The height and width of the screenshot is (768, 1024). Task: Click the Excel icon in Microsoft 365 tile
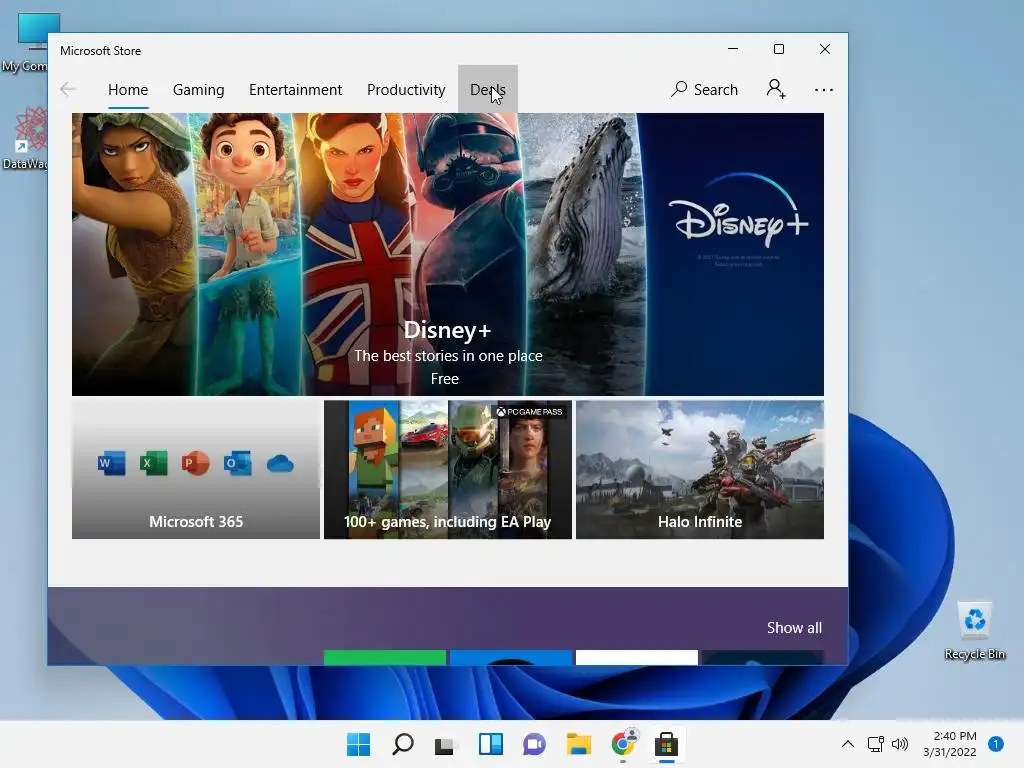tap(153, 464)
